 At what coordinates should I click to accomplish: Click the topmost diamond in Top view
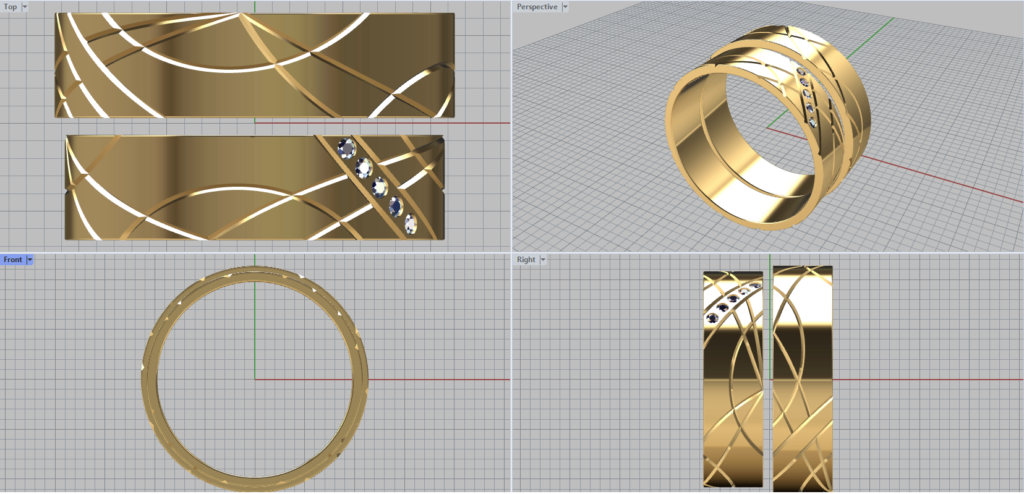(x=347, y=147)
